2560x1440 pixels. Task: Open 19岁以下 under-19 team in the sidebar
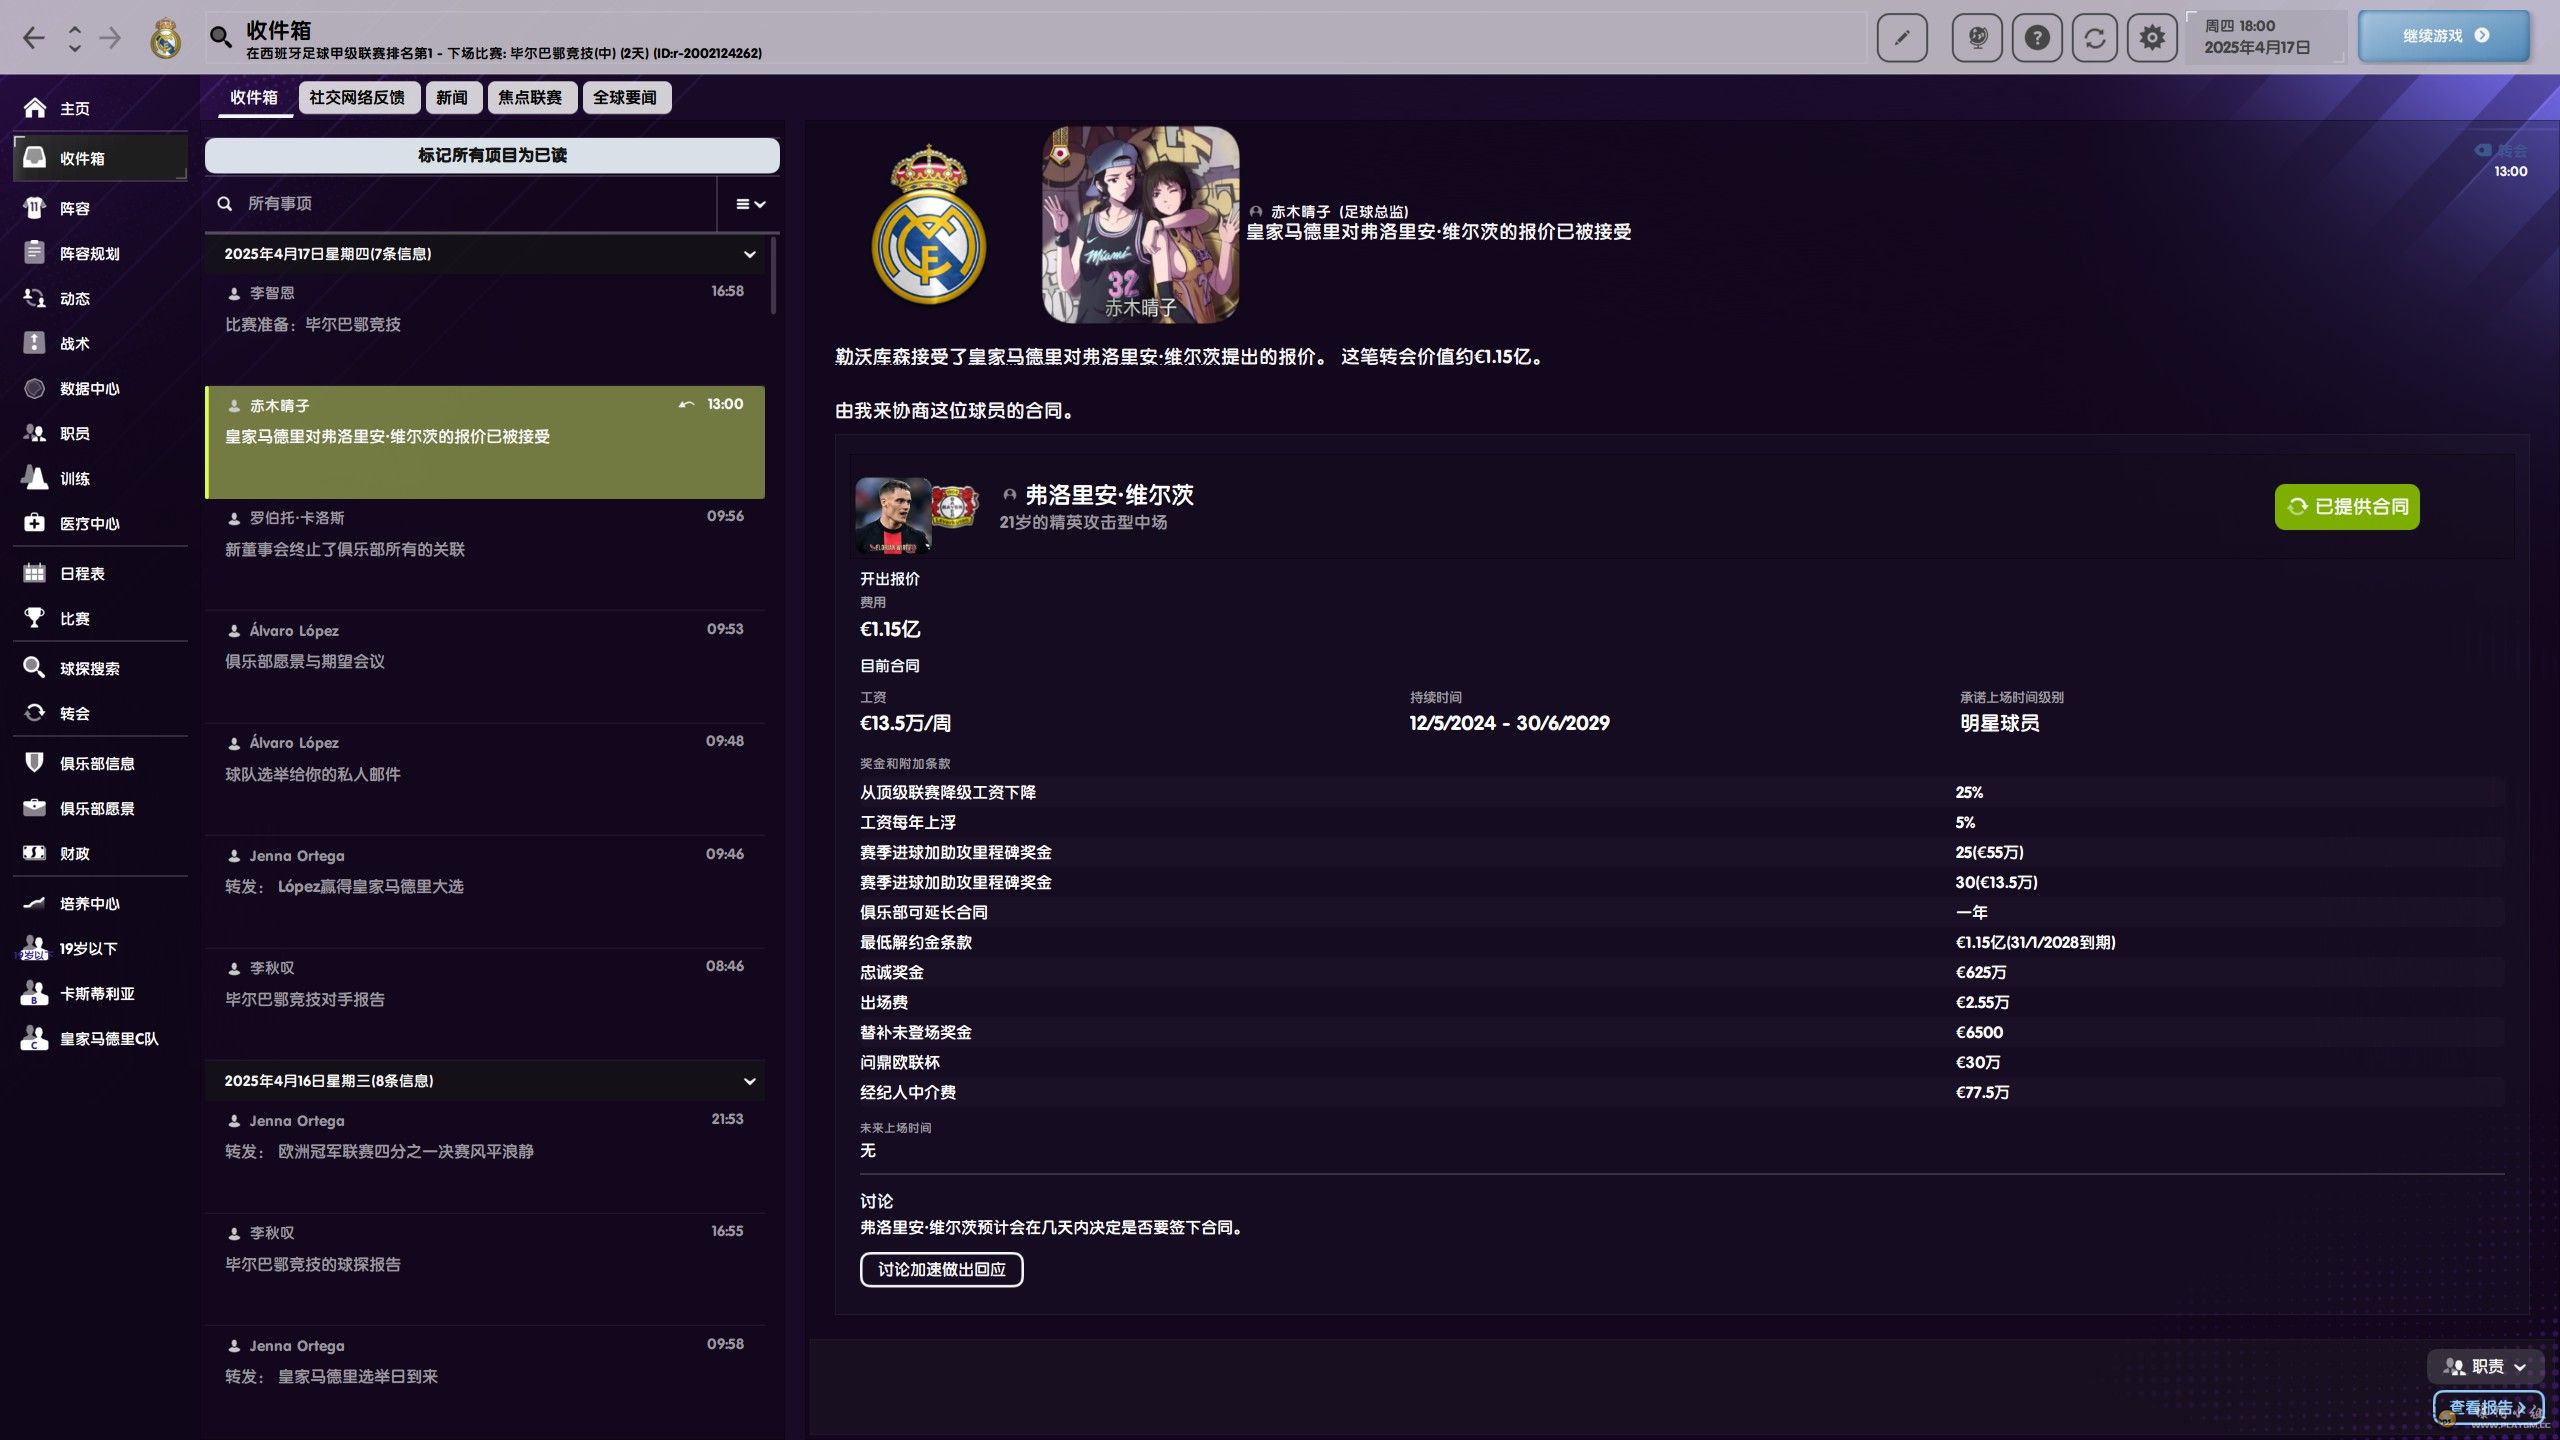100,948
